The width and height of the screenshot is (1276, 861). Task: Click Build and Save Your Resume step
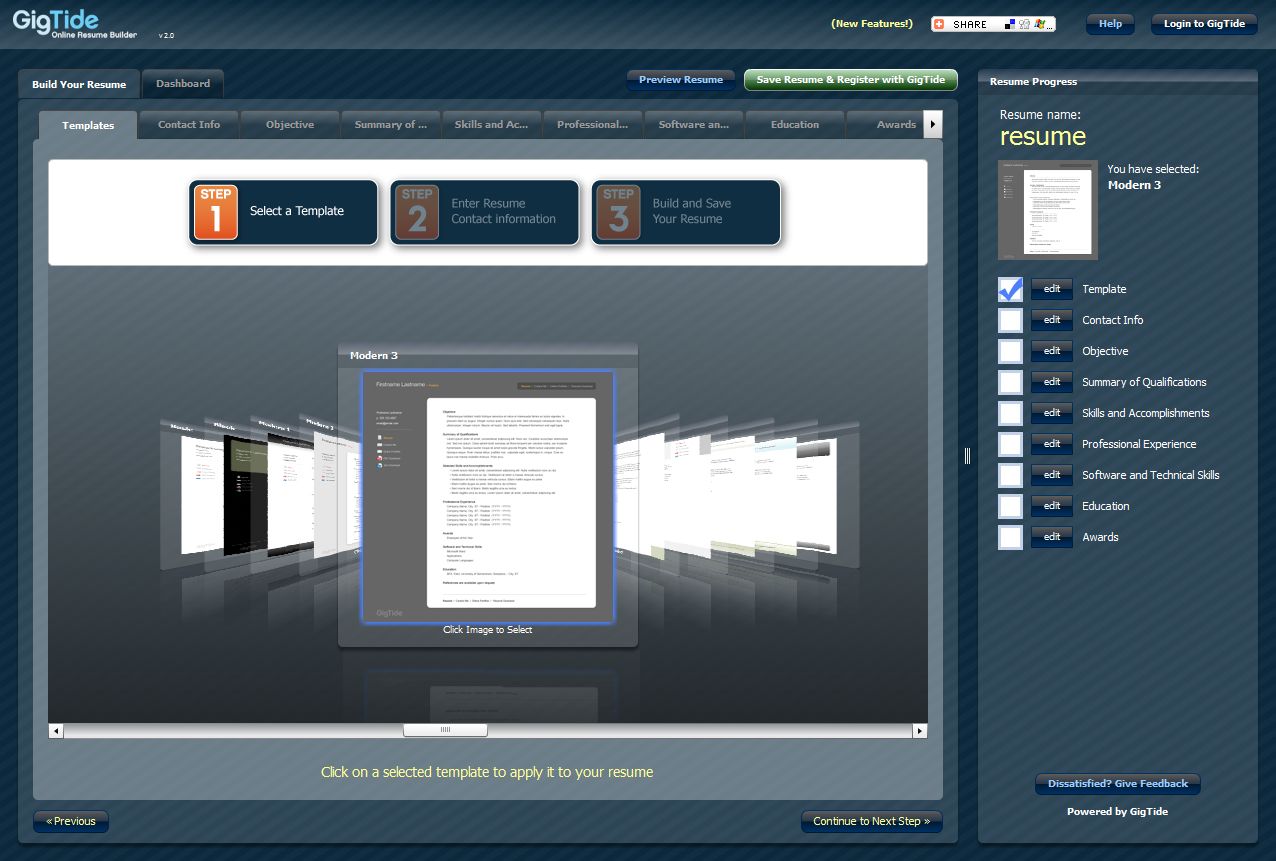(685, 212)
